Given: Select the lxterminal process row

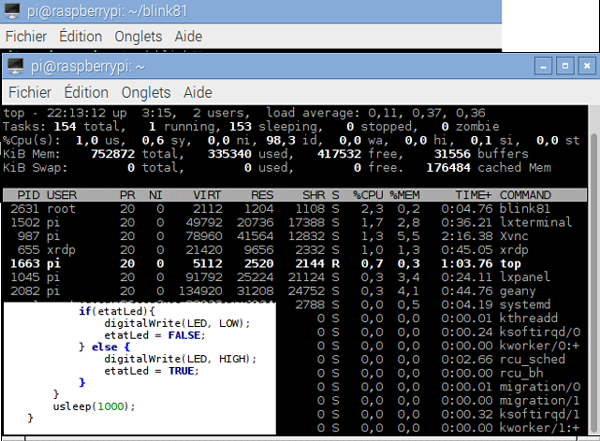Looking at the screenshot, I should [295, 222].
